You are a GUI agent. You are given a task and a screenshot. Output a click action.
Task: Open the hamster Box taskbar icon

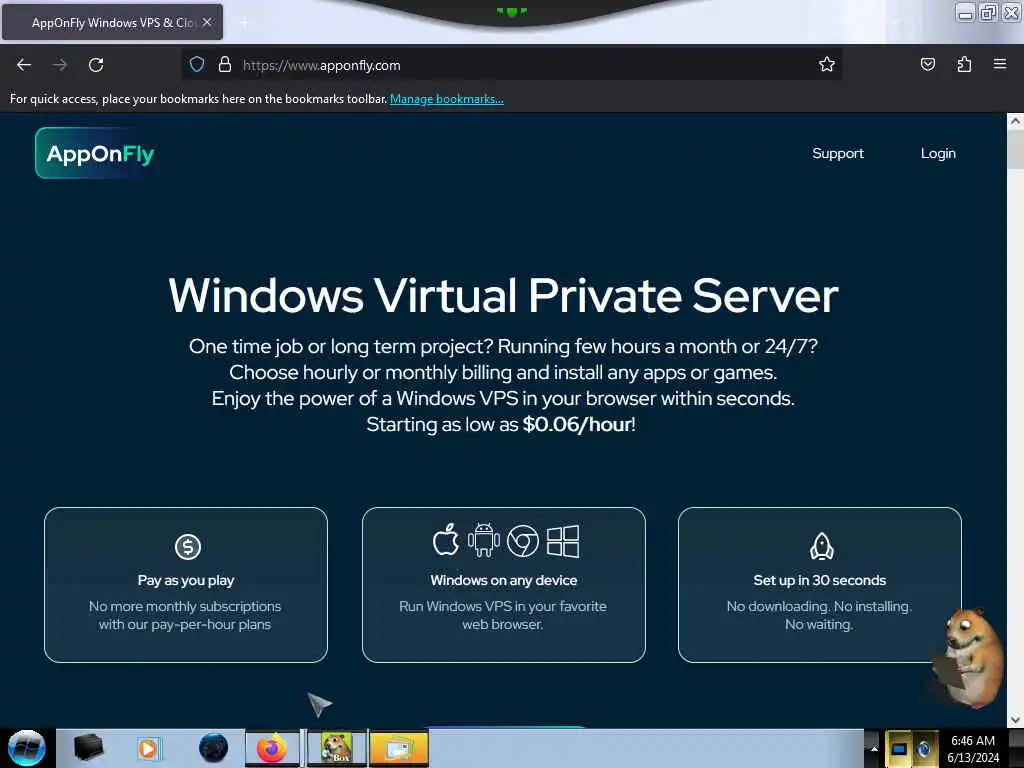[x=336, y=748]
